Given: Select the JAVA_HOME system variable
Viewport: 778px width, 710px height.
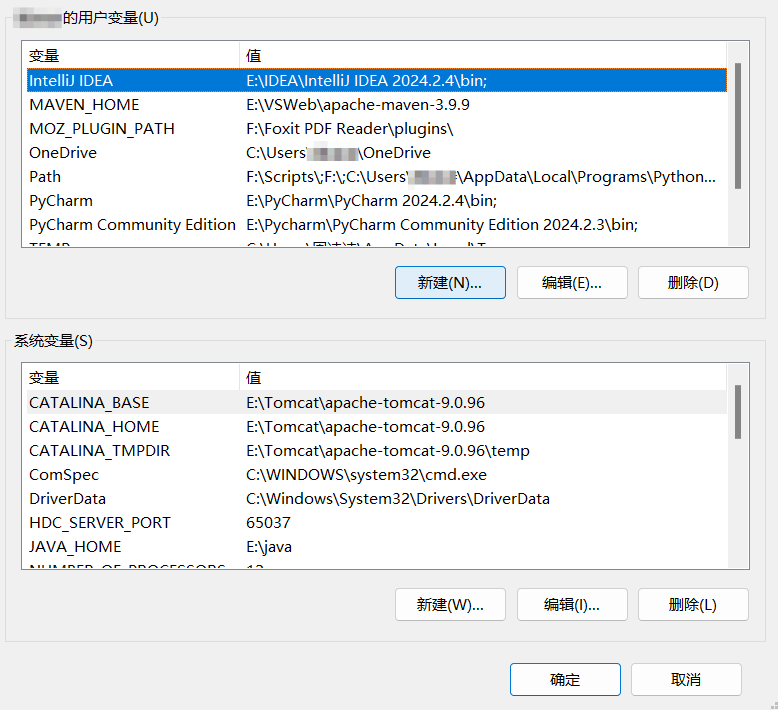Looking at the screenshot, I should [x=377, y=547].
